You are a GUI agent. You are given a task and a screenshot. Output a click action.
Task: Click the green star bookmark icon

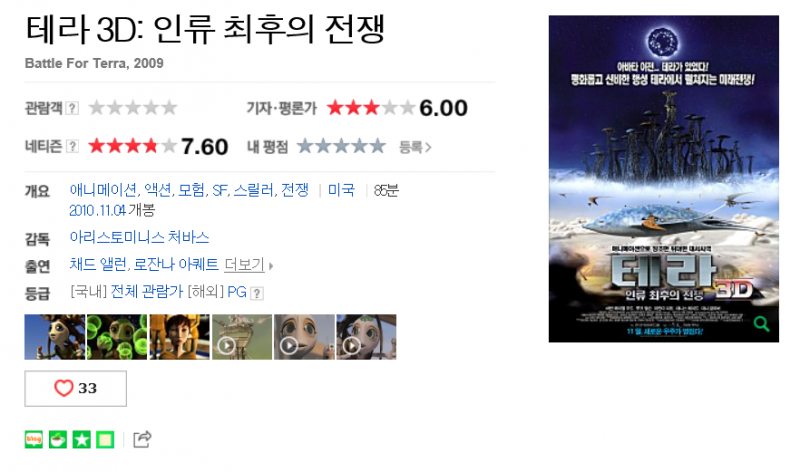coord(82,439)
